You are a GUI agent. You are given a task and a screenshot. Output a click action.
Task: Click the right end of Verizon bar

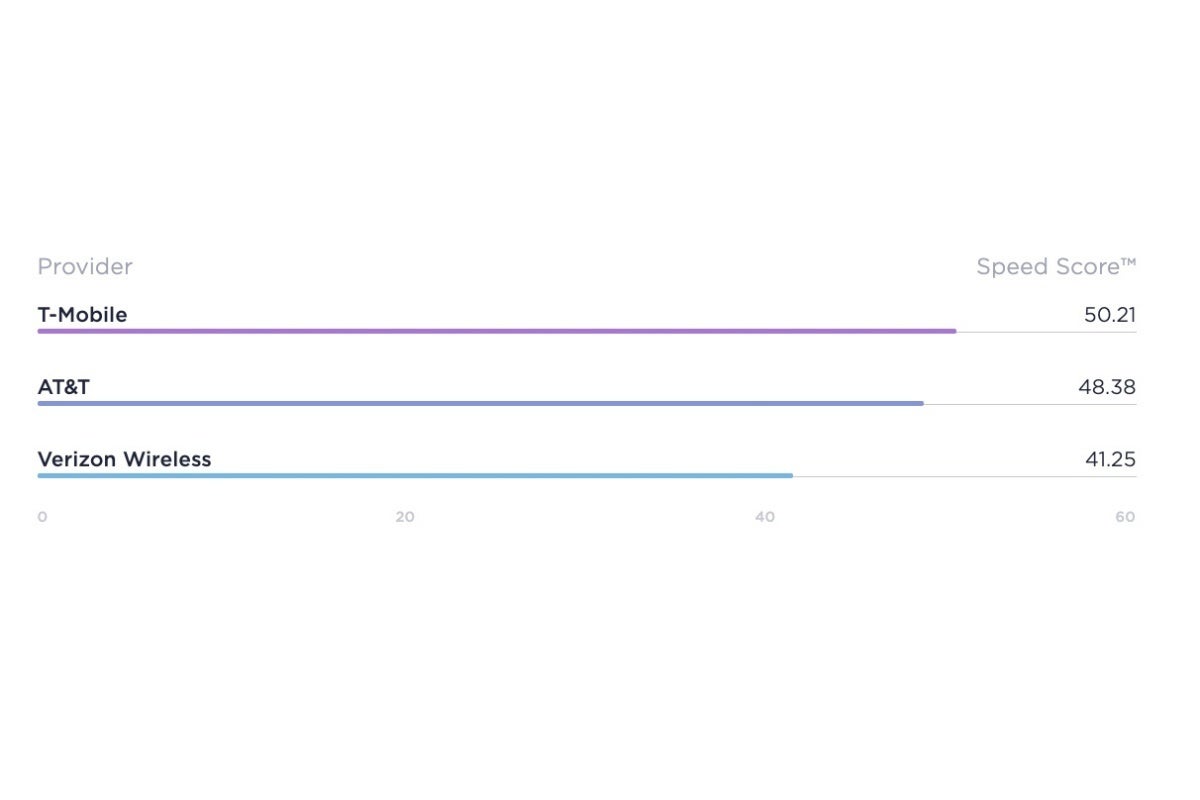click(790, 475)
